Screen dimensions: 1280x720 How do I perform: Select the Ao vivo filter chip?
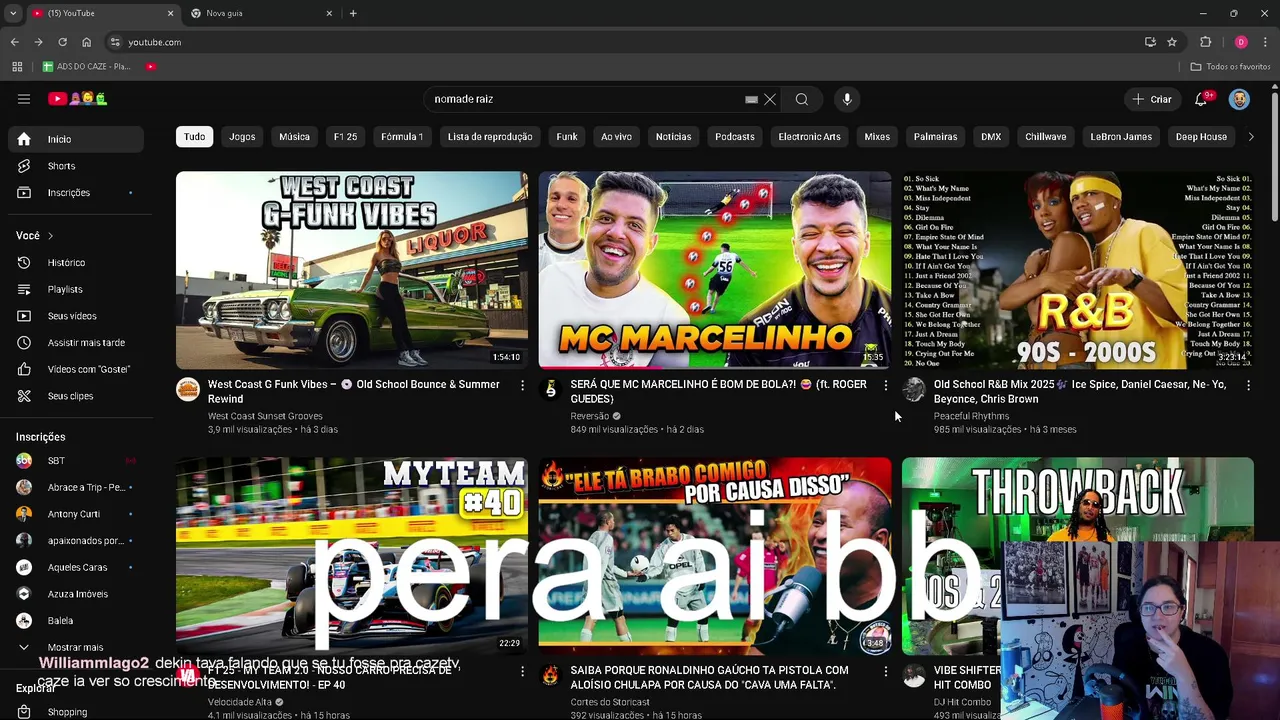pyautogui.click(x=616, y=137)
